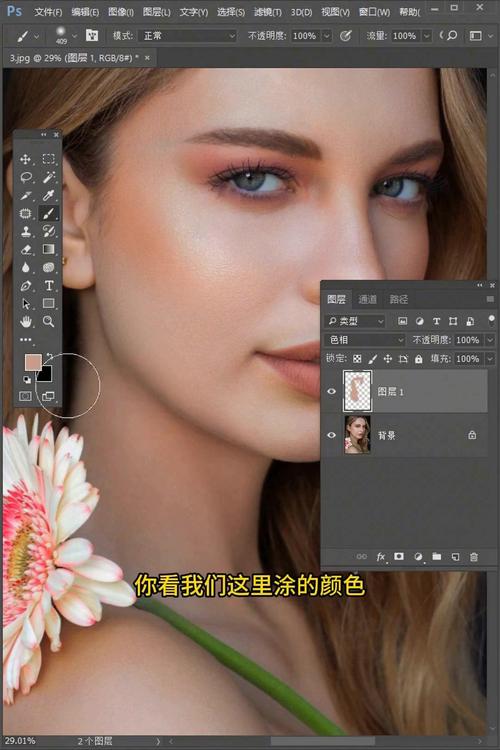This screenshot has width=500, height=750.
Task: Click the delete layer trash icon
Action: 474,557
